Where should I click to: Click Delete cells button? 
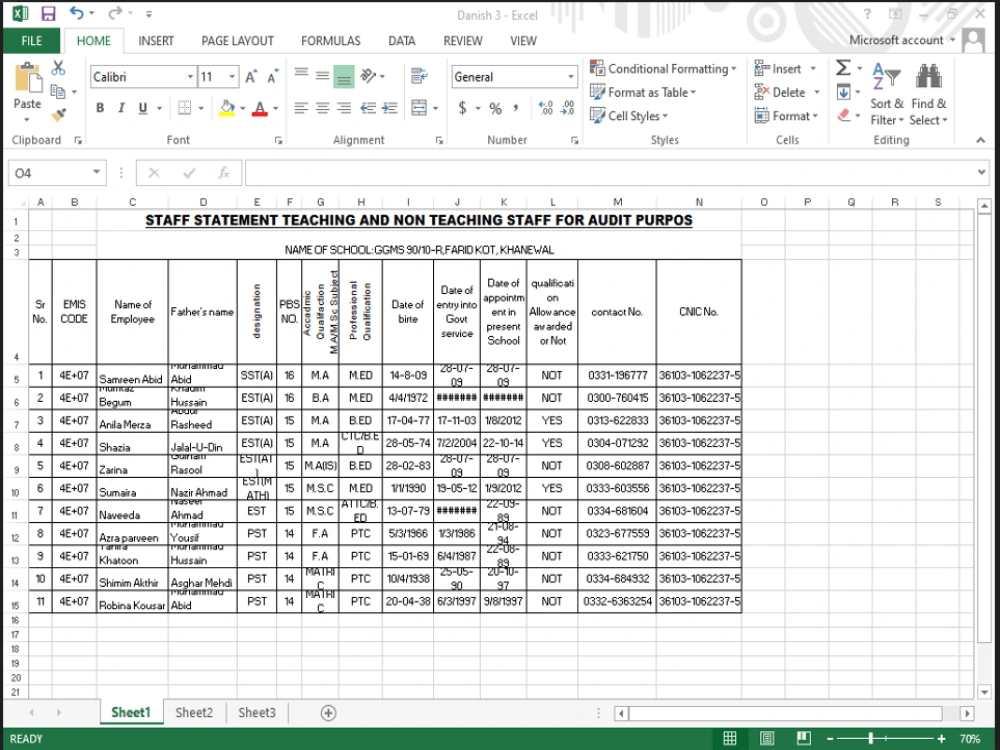[x=787, y=92]
